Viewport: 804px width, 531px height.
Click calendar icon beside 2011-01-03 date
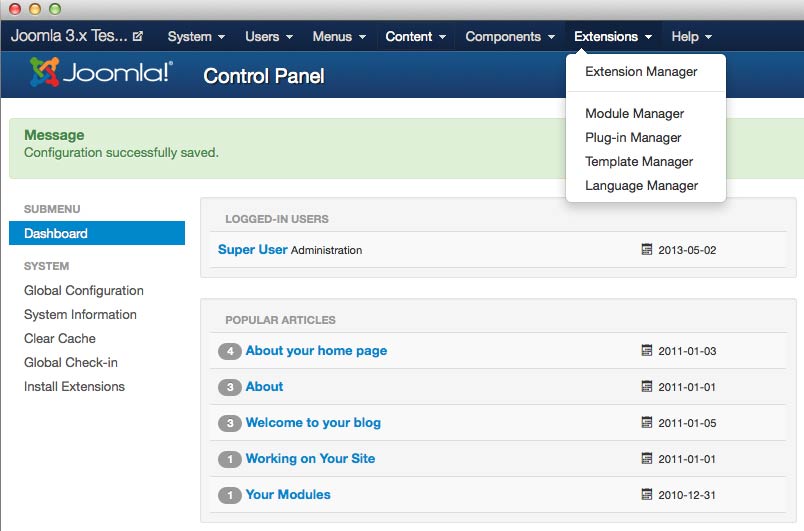[646, 351]
